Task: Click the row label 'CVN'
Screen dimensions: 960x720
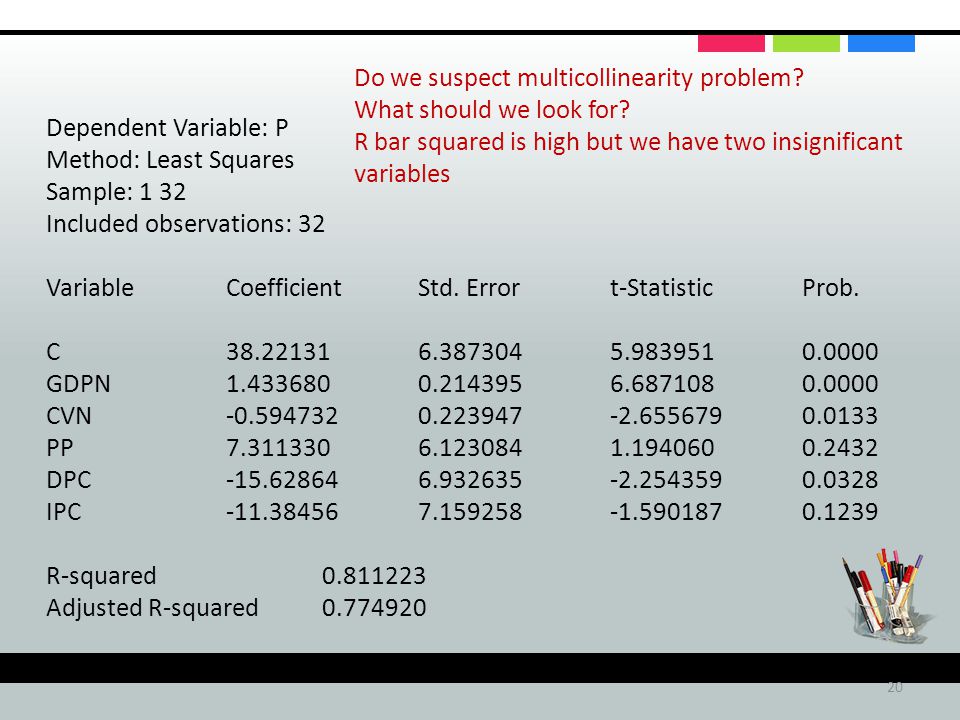Action: pyautogui.click(x=69, y=416)
